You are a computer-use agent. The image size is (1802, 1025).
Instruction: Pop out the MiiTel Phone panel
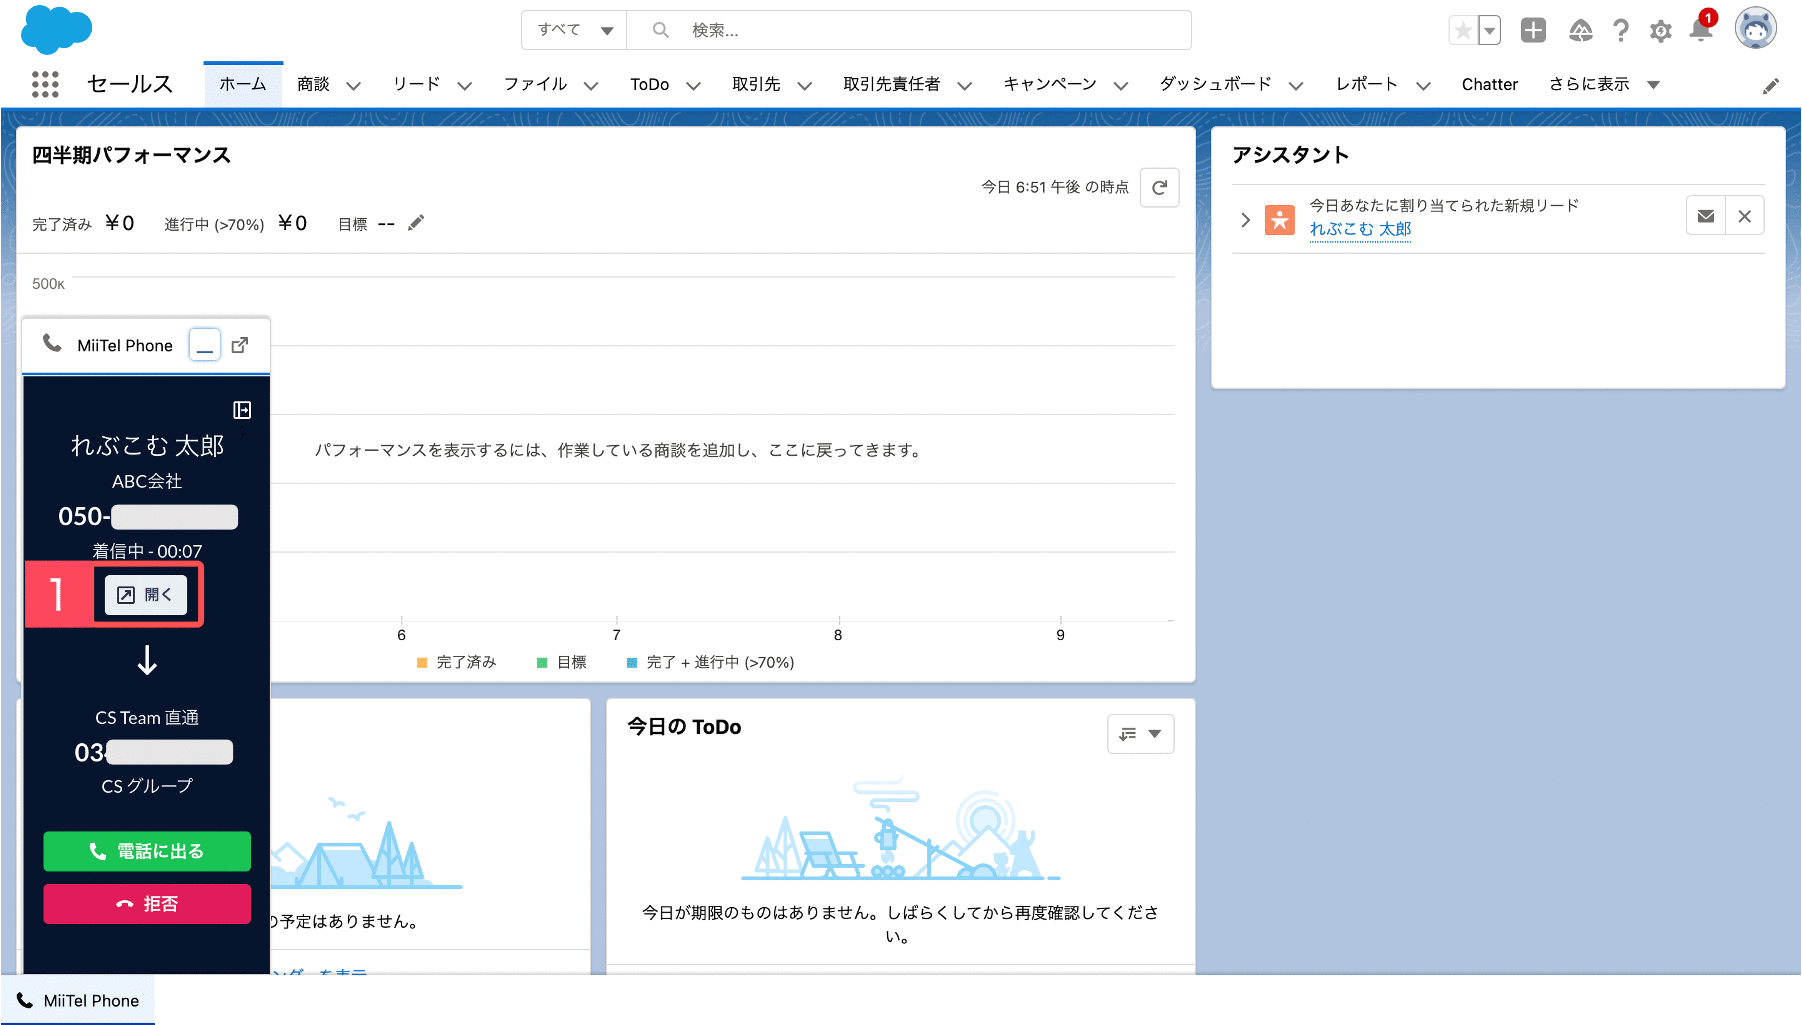[240, 345]
